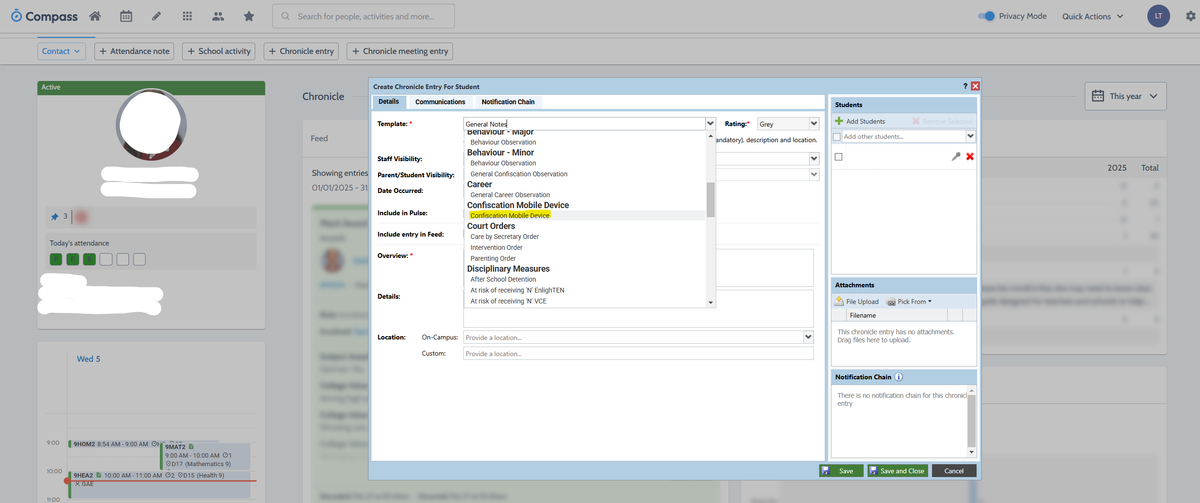The width and height of the screenshot is (1200, 503).
Task: Open the help question mark in the dialog header
Action: point(965,87)
